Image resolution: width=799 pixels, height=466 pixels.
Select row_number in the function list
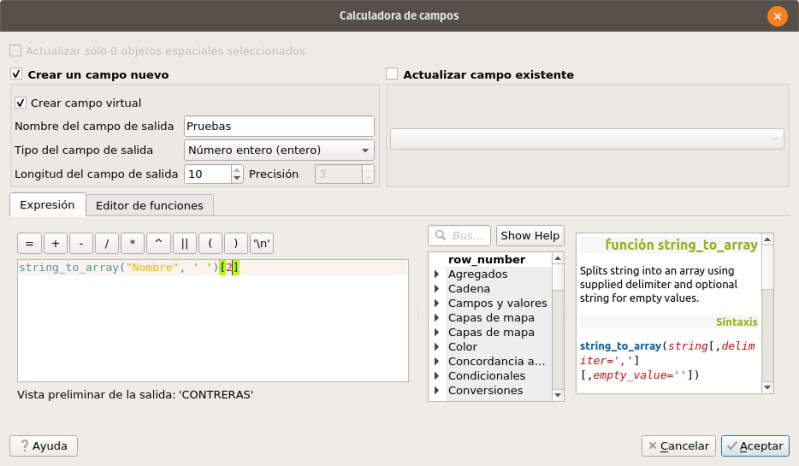(x=487, y=259)
